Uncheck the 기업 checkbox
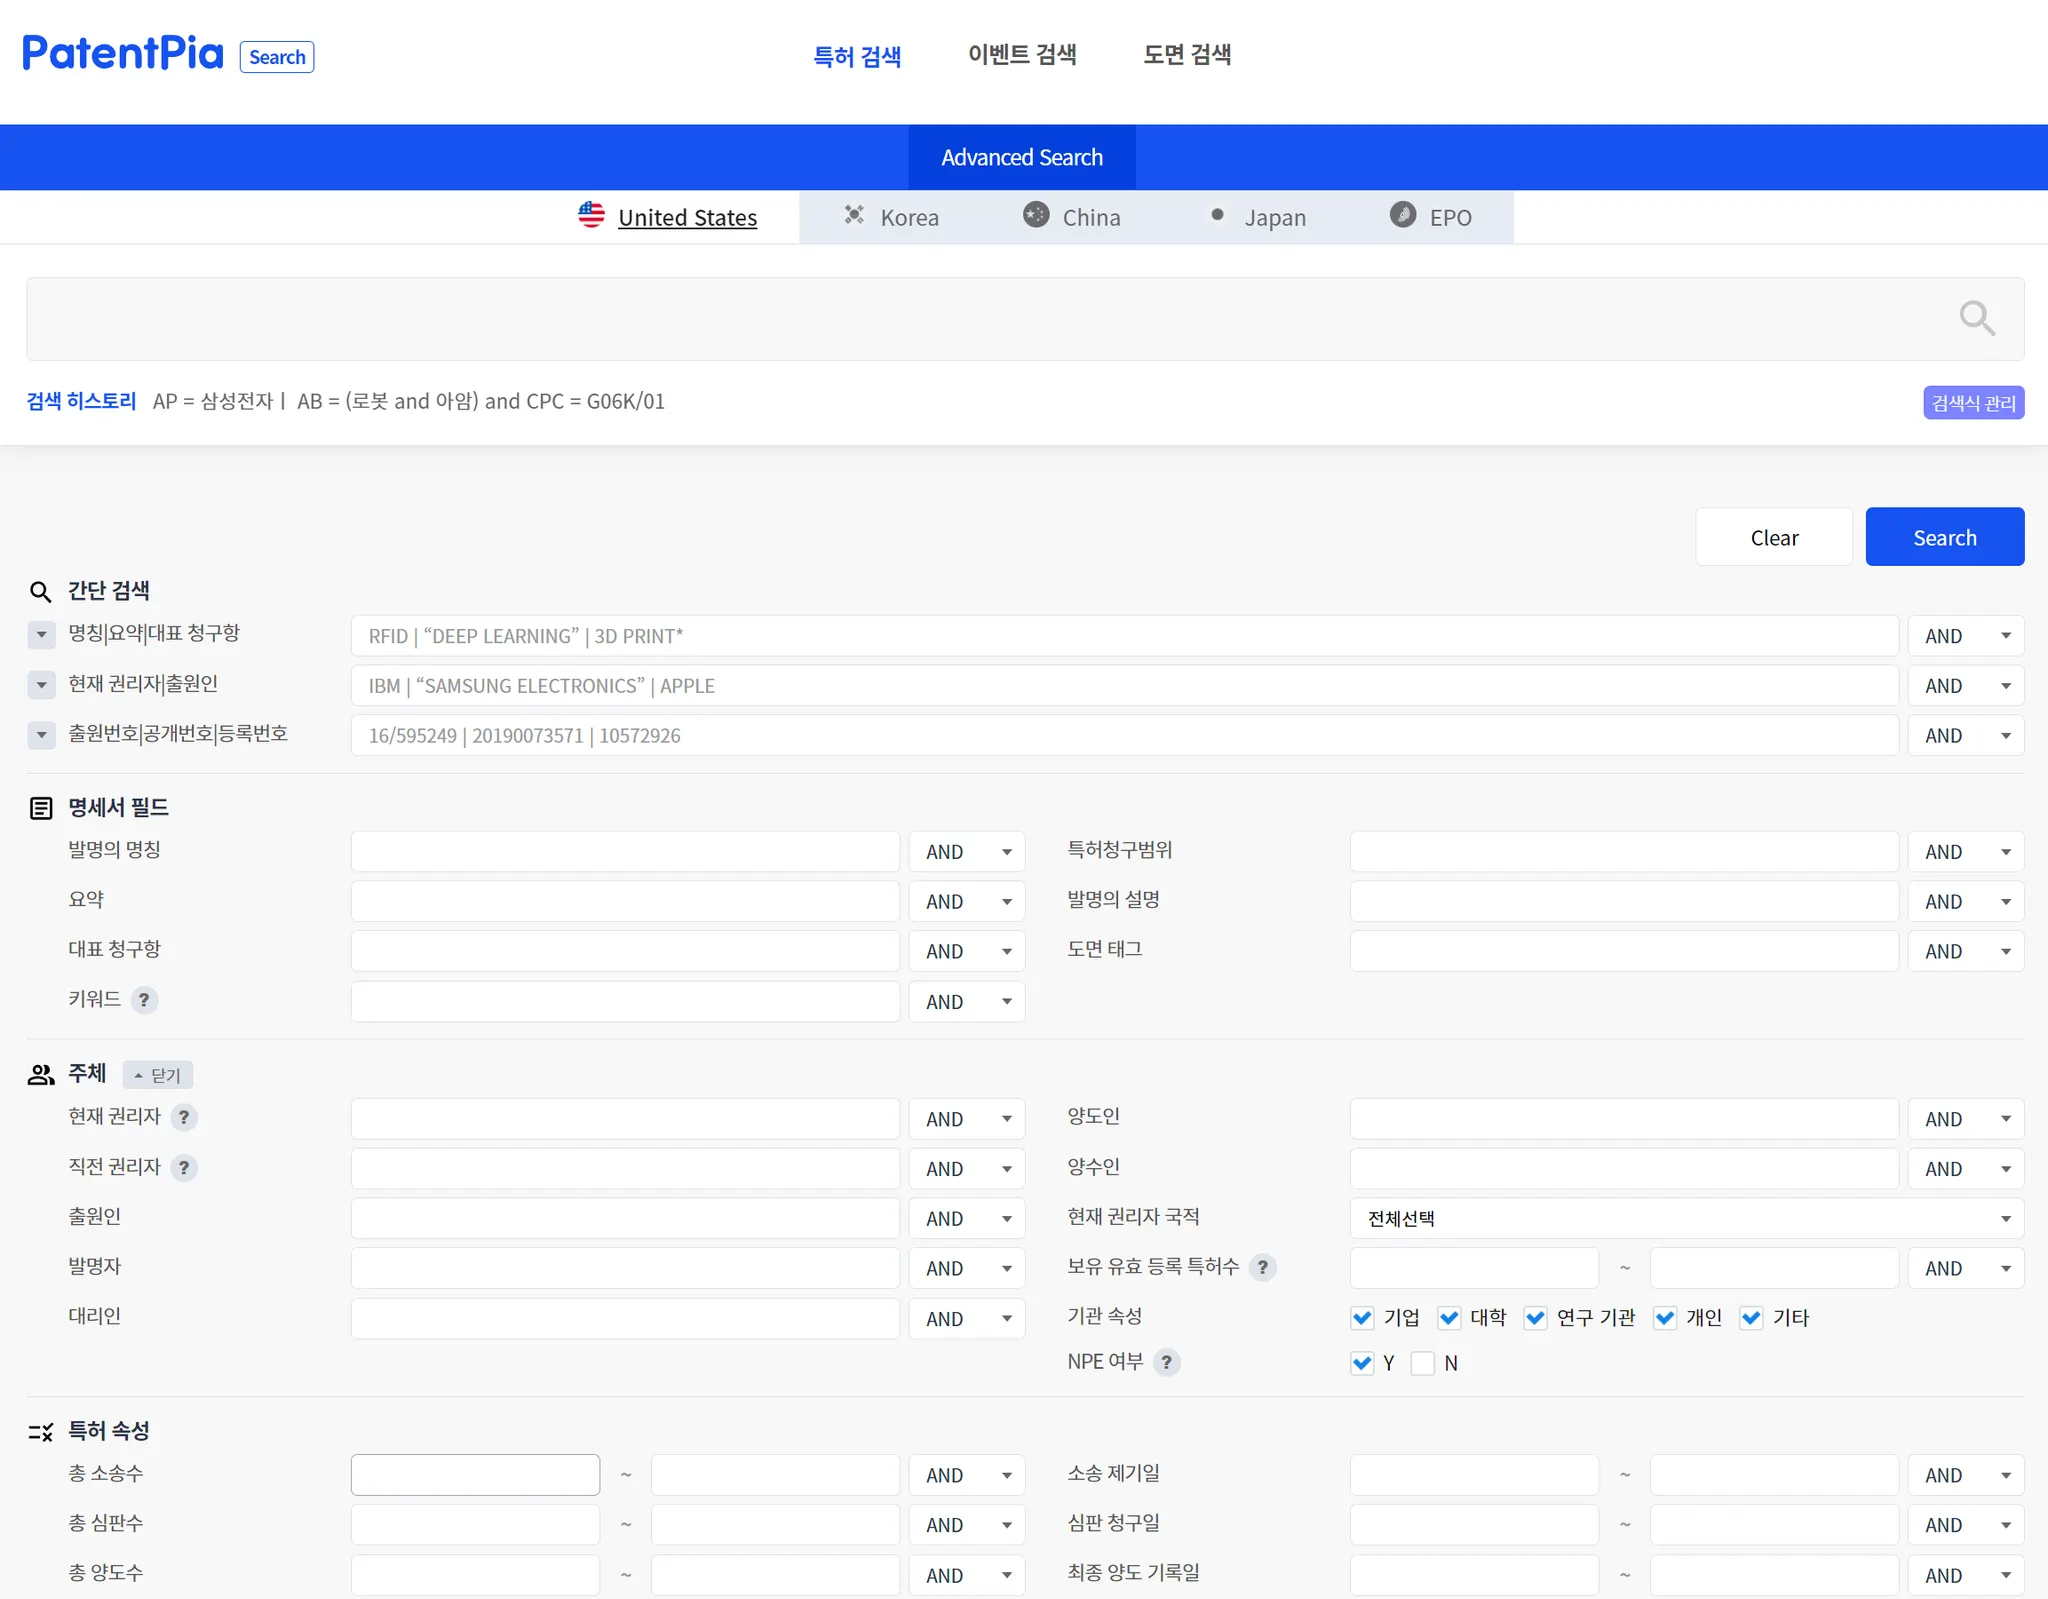Screen dimensions: 2048x1599 1361,1317
